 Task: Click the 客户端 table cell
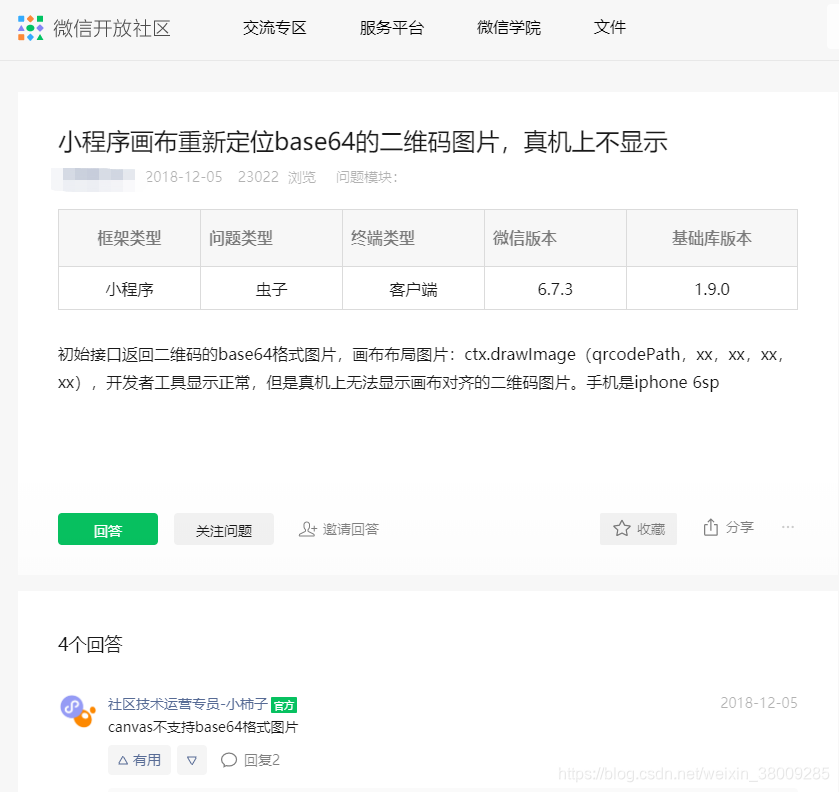413,289
